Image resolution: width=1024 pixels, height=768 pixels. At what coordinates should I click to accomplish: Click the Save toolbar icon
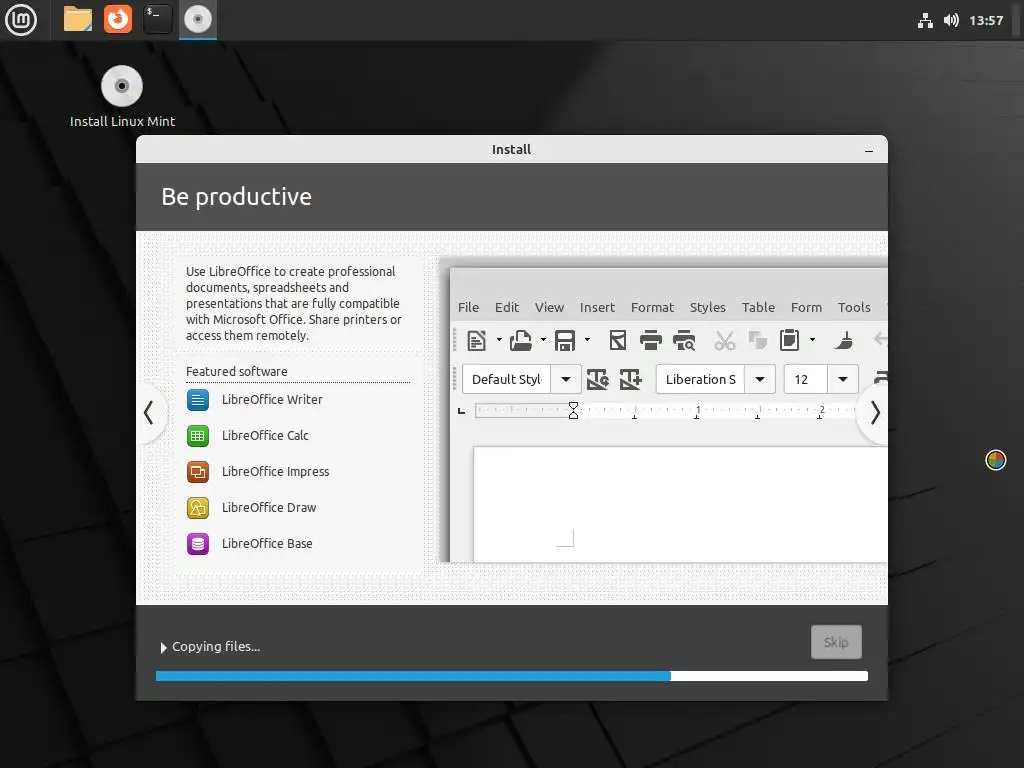[565, 340]
